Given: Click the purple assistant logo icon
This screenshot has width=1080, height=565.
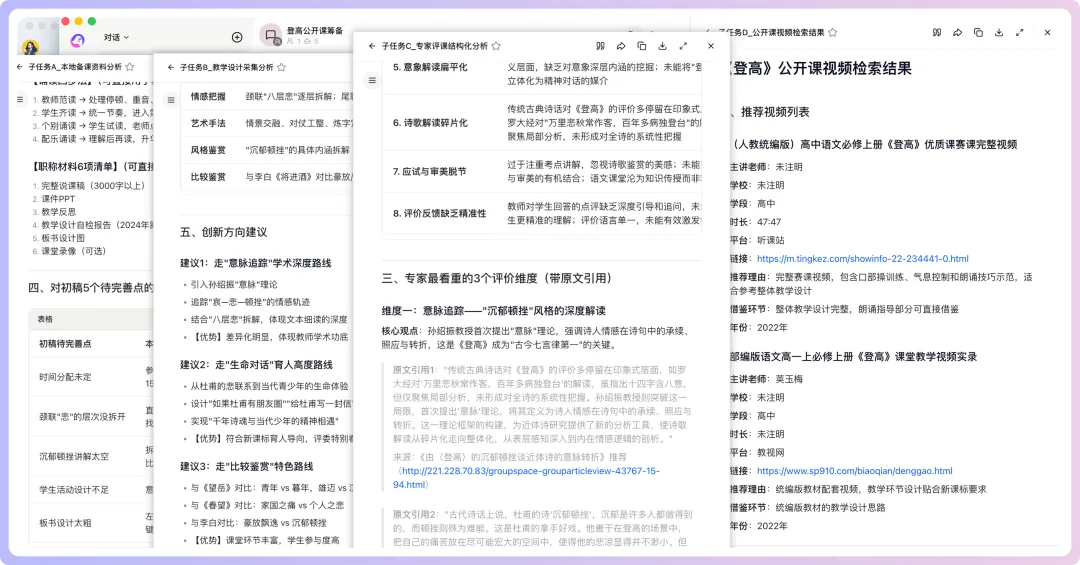Looking at the screenshot, I should (77, 41).
